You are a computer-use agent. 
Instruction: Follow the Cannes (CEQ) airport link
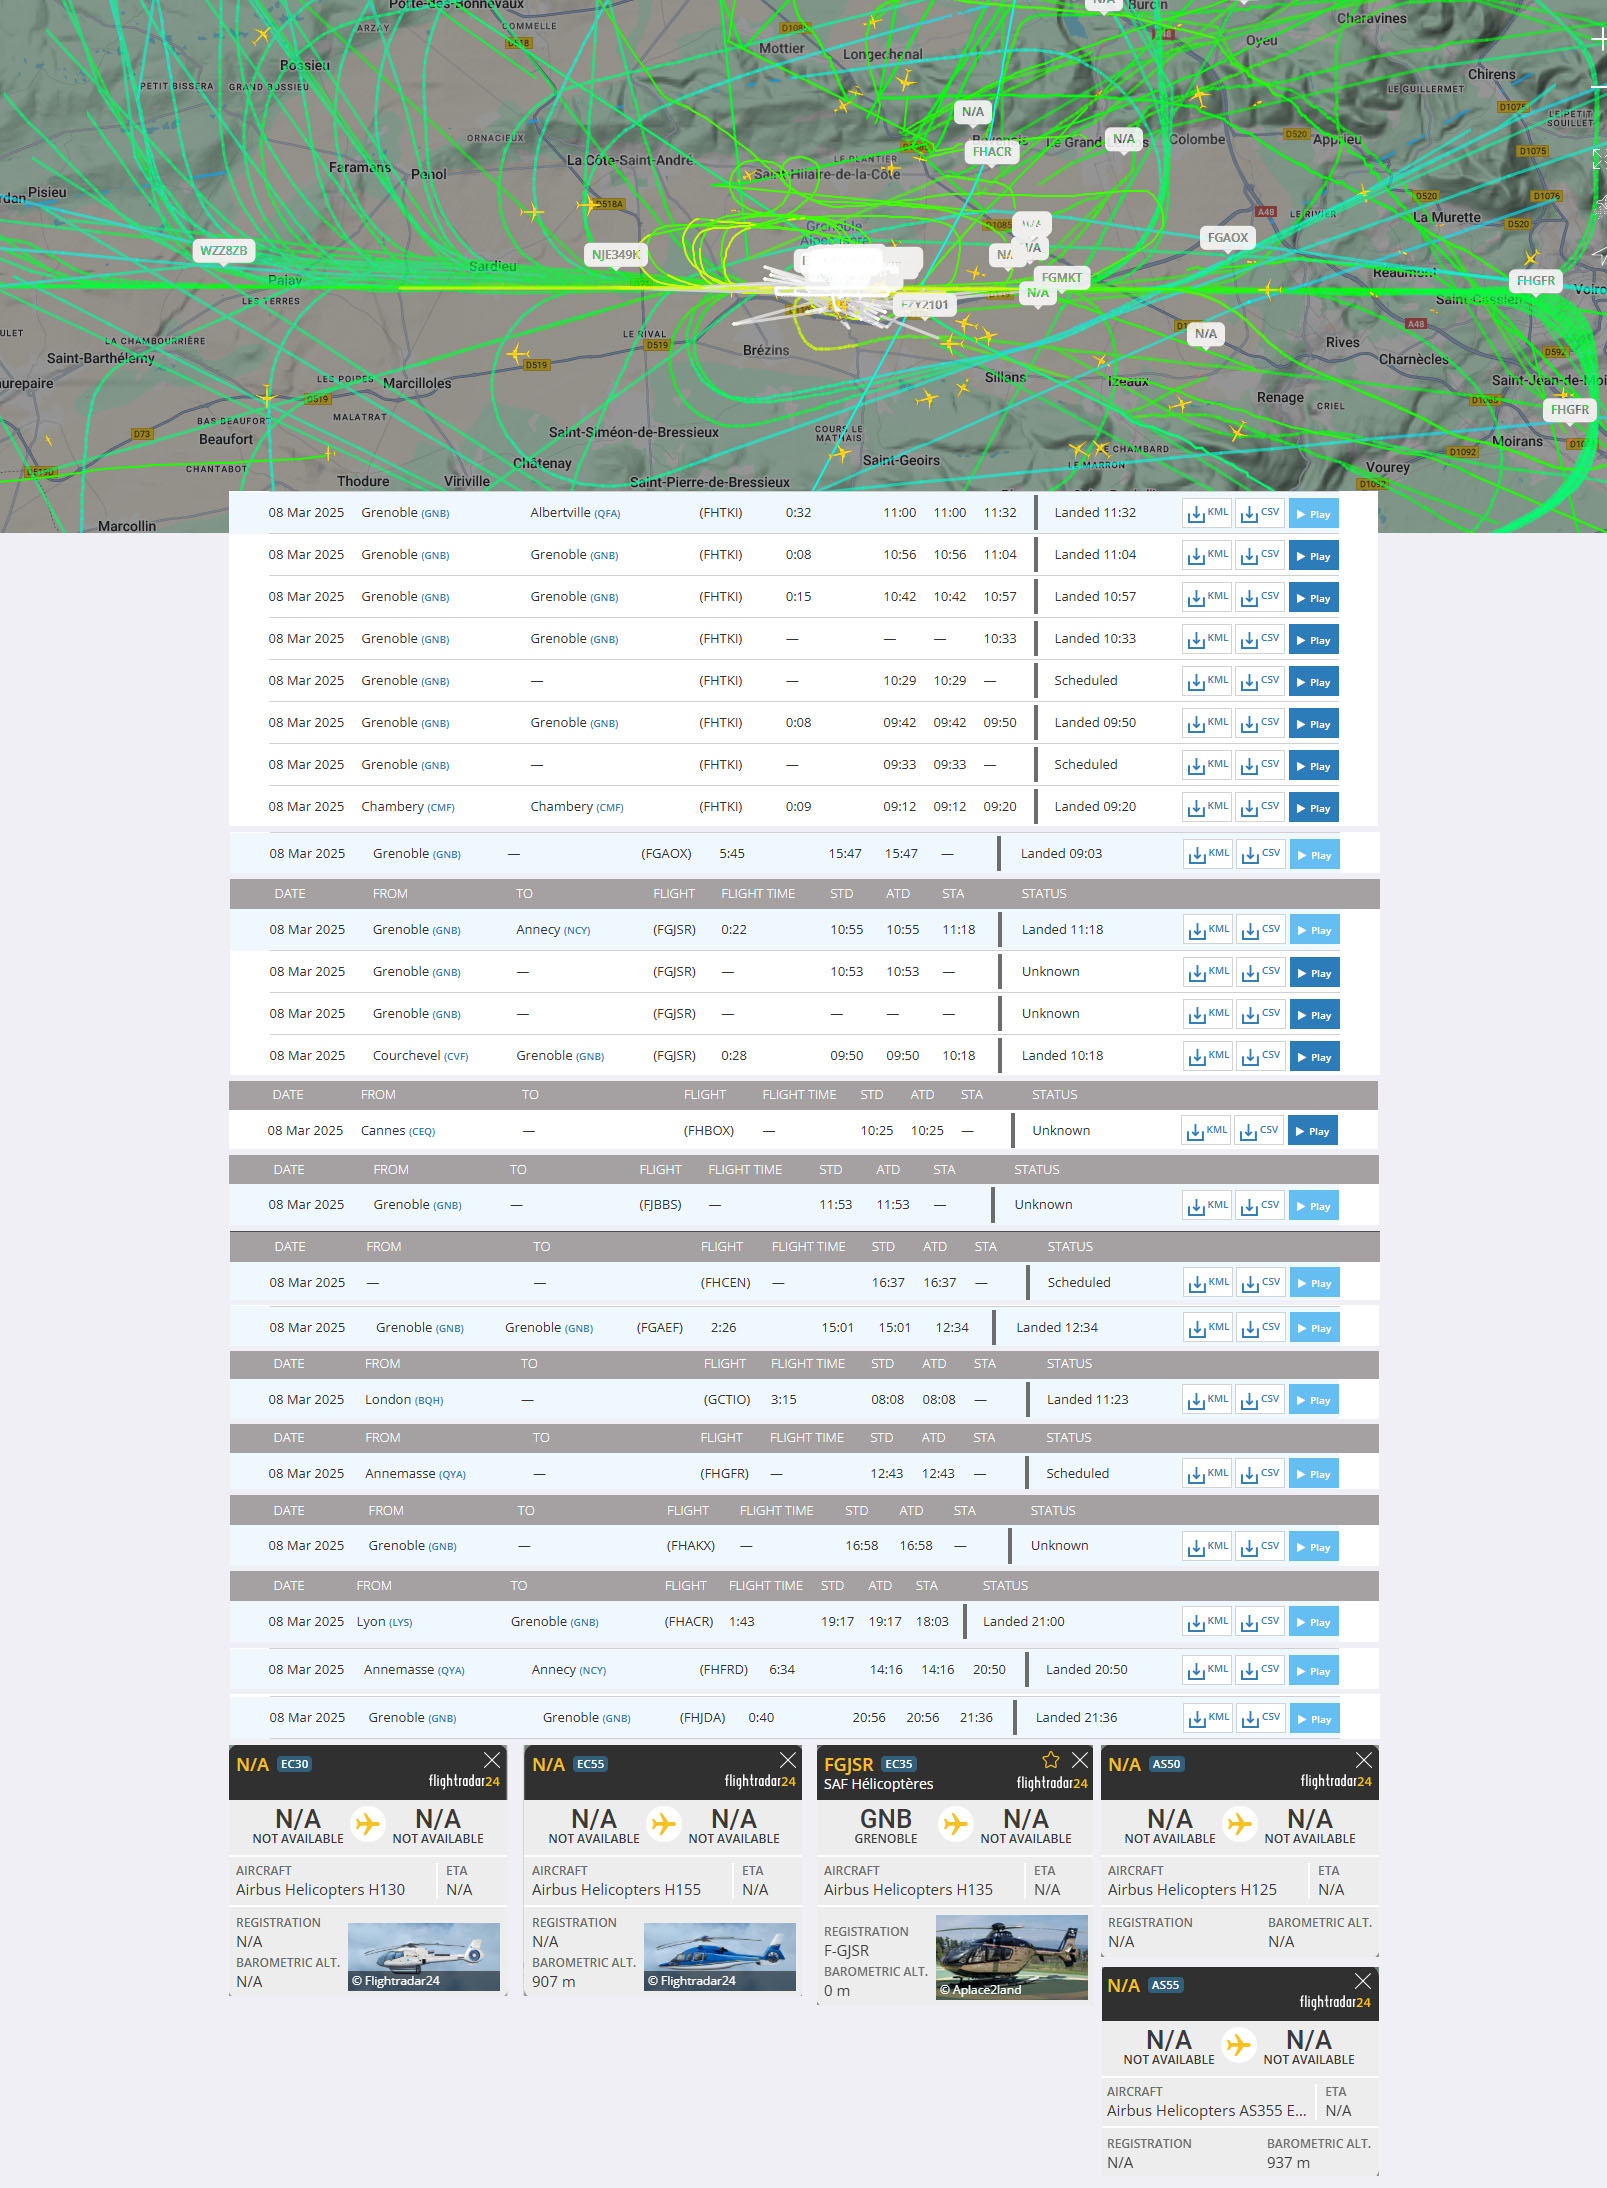click(398, 1131)
